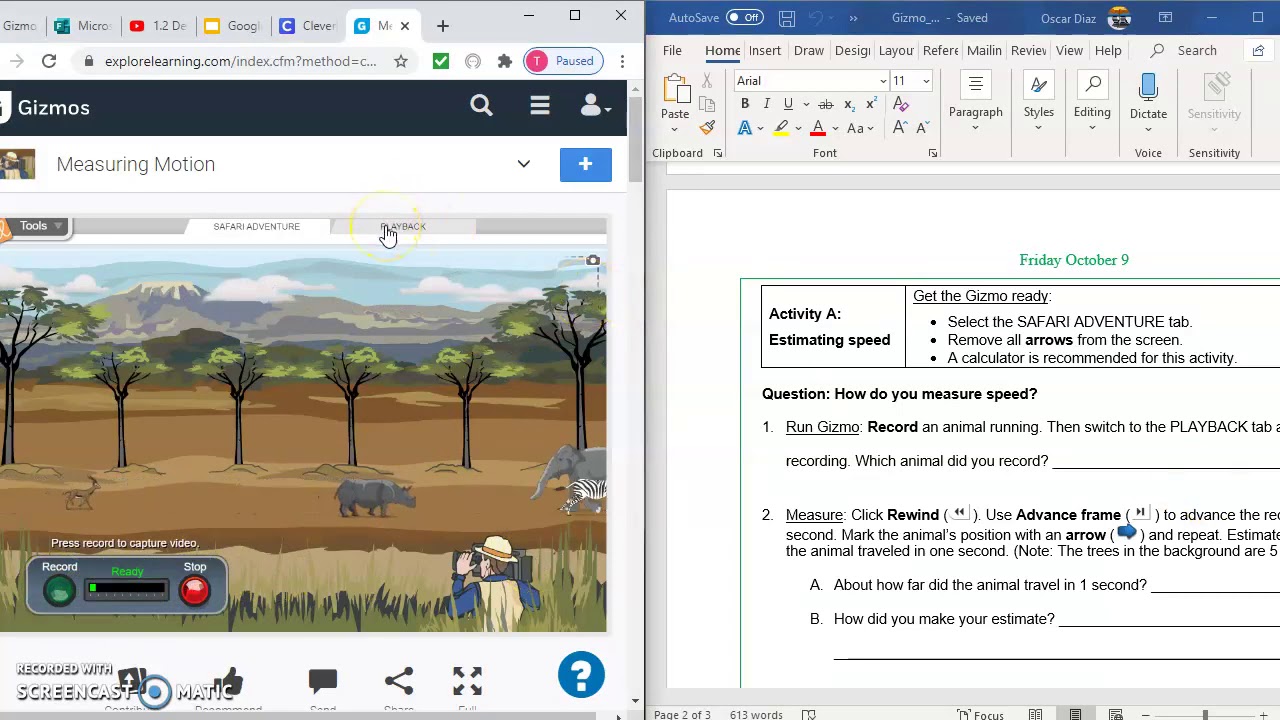Select the SAFARI ADVENTURE tab
Screen dimensions: 1280x720
click(256, 226)
